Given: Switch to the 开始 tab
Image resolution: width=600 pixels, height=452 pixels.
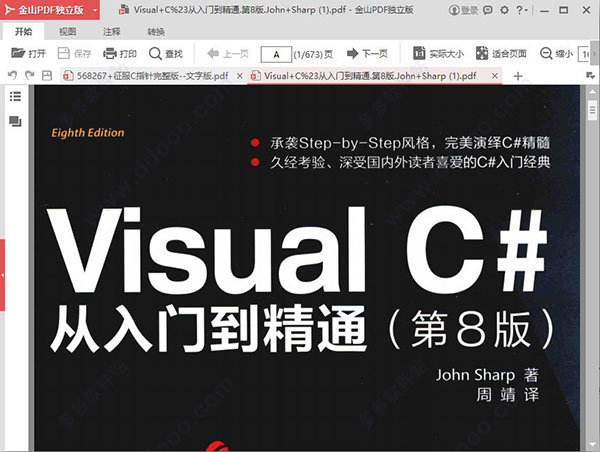Looking at the screenshot, I should [x=23, y=32].
